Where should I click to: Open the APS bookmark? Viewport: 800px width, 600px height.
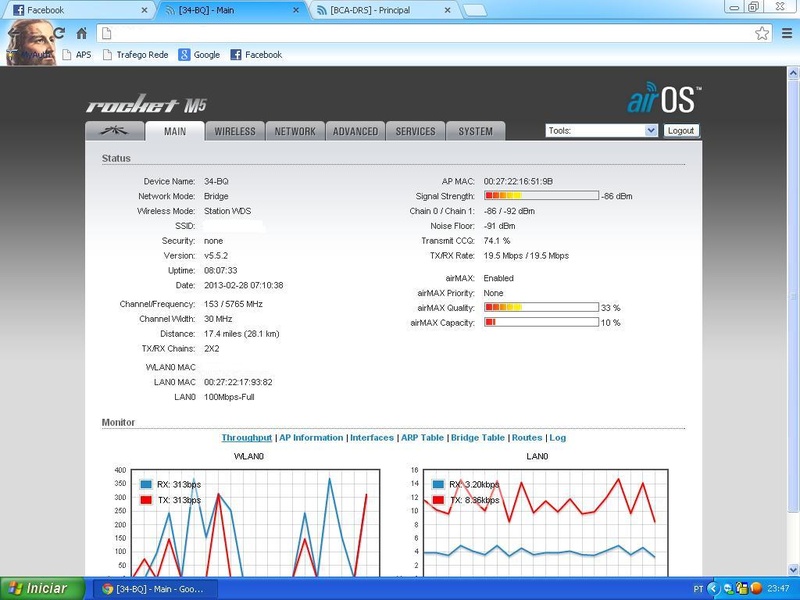tap(77, 55)
